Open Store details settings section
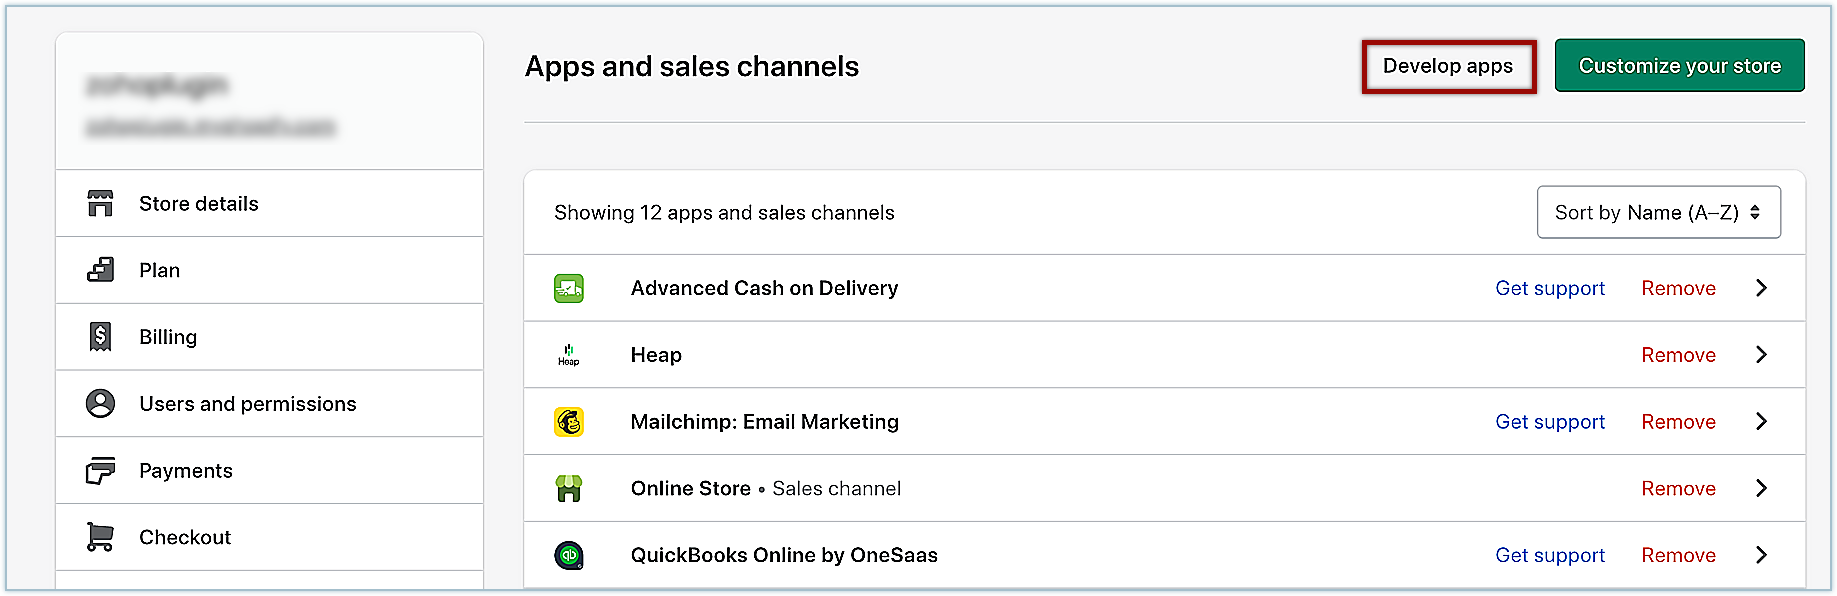The image size is (1837, 596). coord(270,203)
